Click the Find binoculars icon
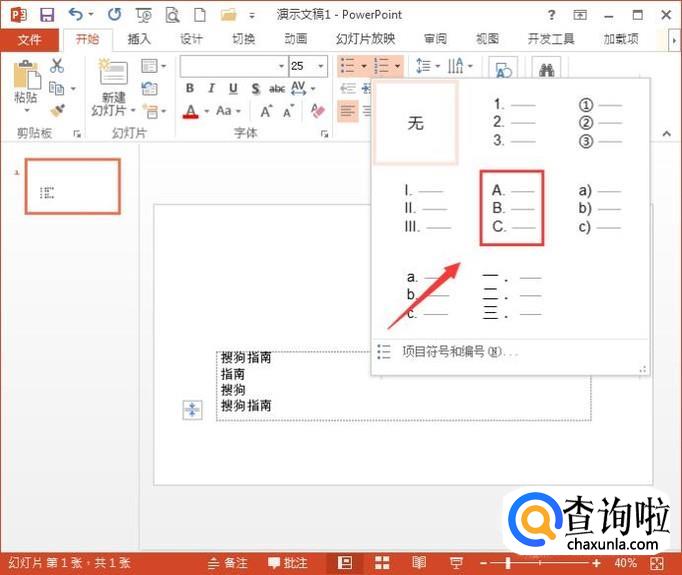This screenshot has width=682, height=575. tap(547, 70)
